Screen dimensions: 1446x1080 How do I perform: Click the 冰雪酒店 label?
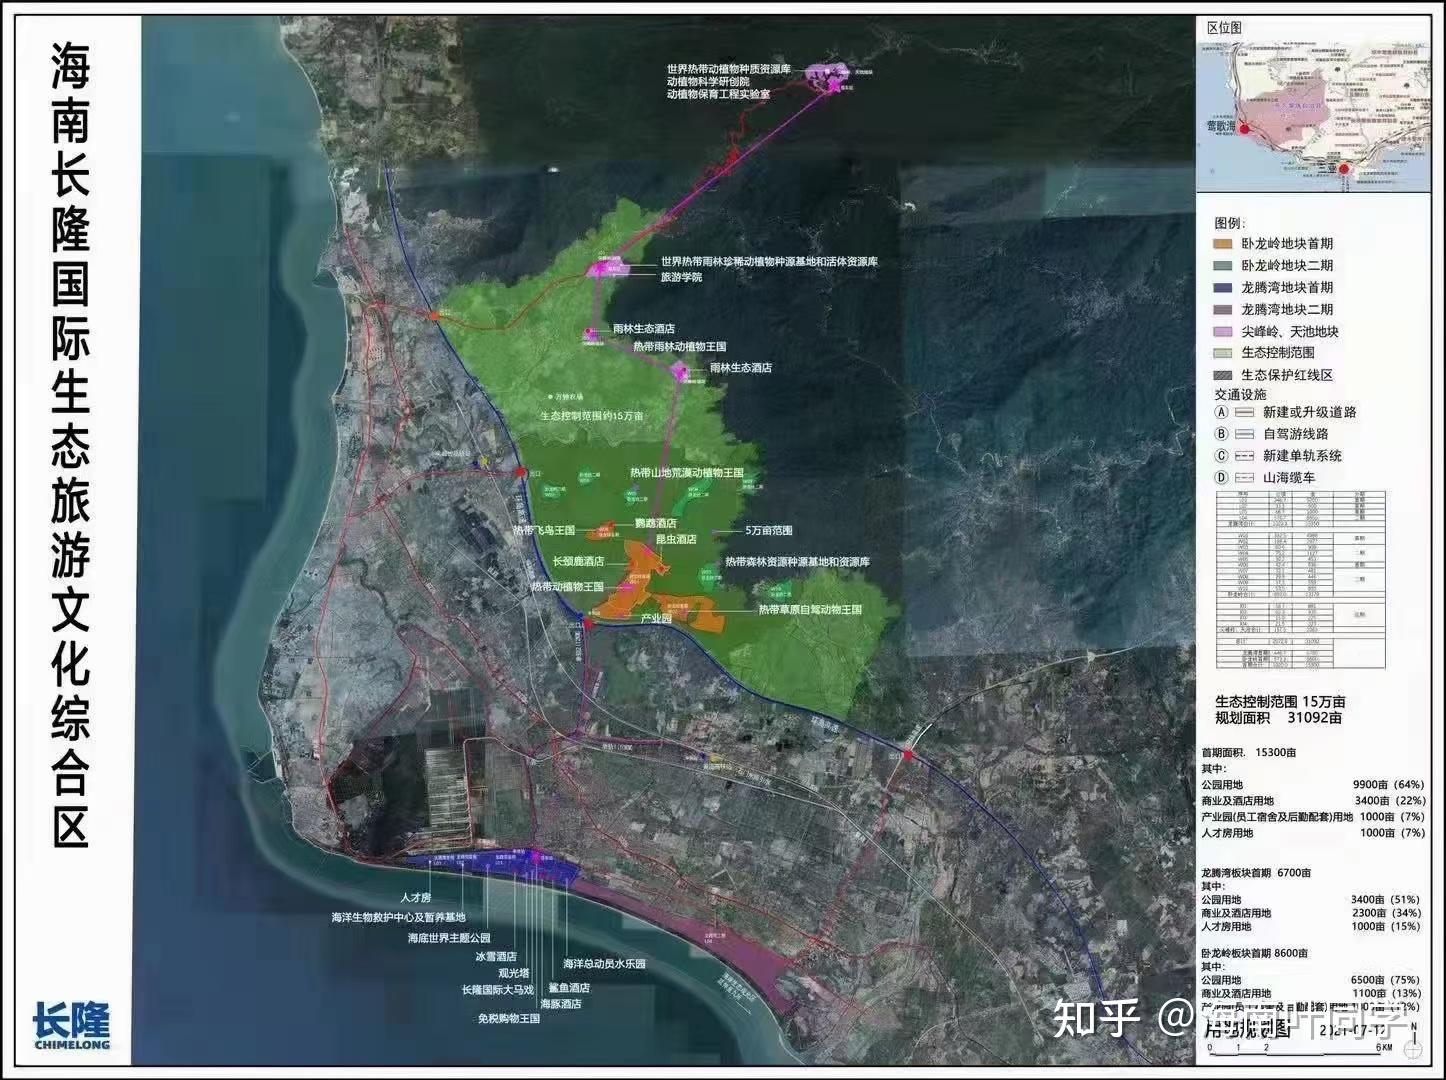click(496, 957)
